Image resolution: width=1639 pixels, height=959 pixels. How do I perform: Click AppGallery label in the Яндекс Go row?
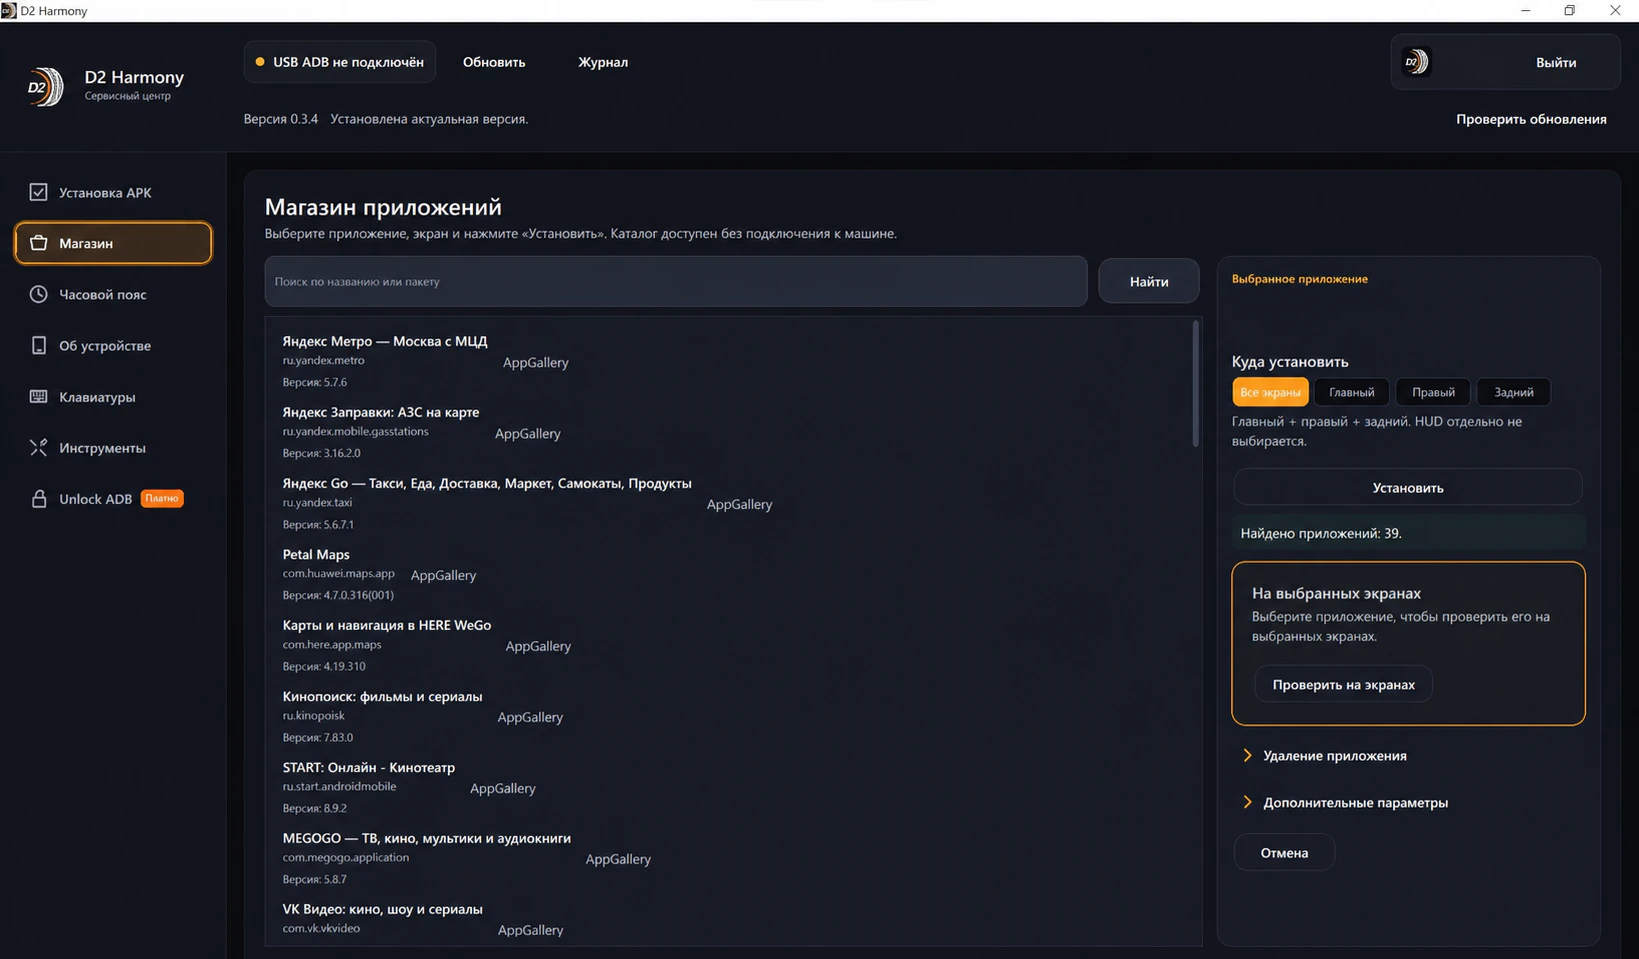[739, 504]
